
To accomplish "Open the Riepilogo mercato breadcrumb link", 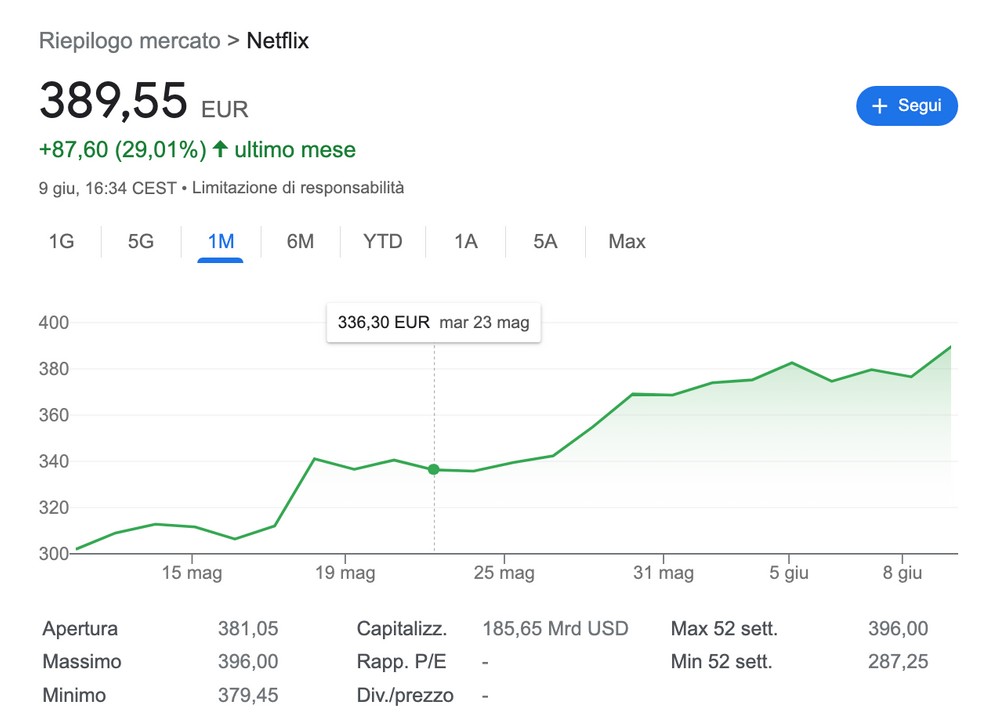I will [x=129, y=41].
